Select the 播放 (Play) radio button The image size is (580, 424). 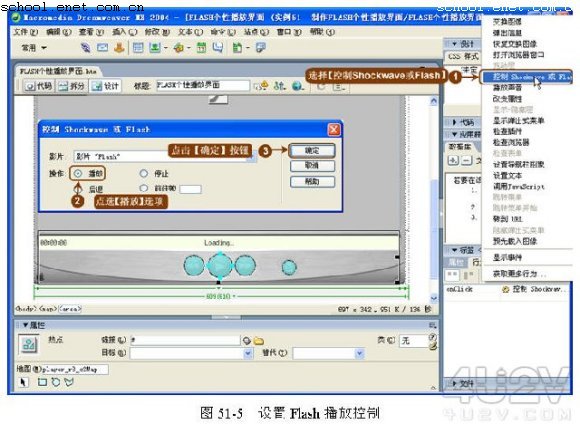point(78,173)
